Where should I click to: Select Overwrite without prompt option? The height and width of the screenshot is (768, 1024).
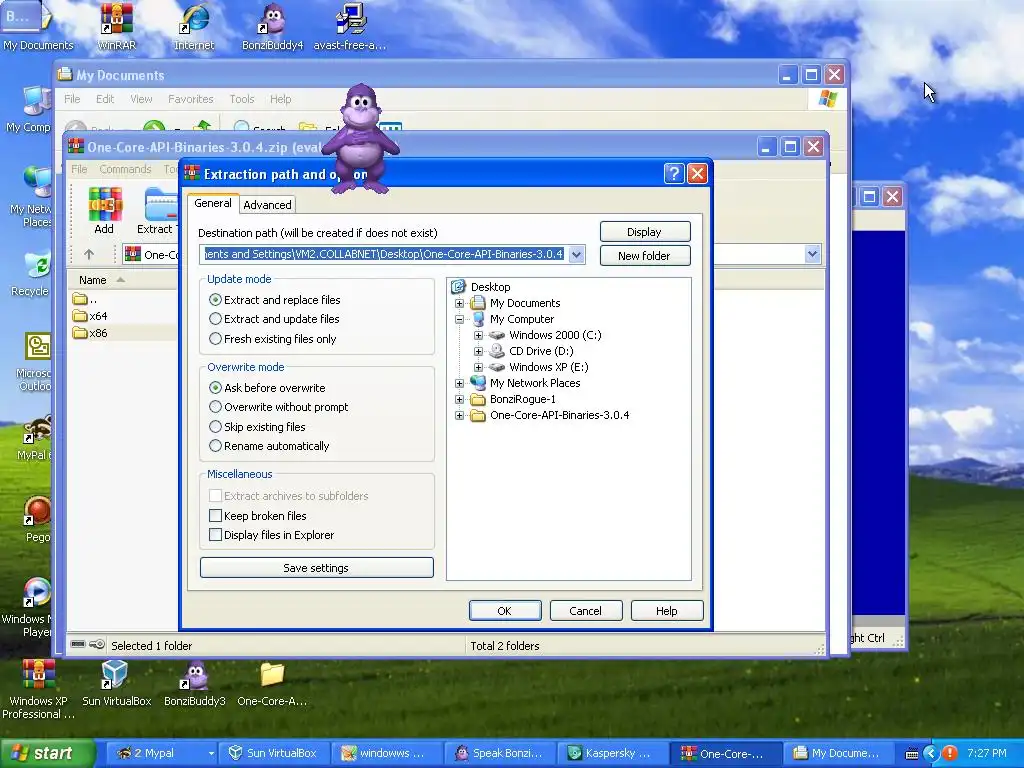[x=215, y=406]
